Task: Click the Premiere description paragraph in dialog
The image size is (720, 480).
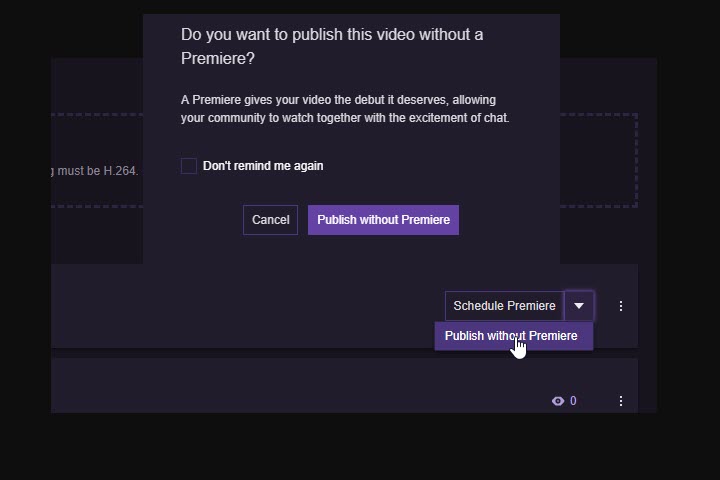Action: [x=344, y=109]
